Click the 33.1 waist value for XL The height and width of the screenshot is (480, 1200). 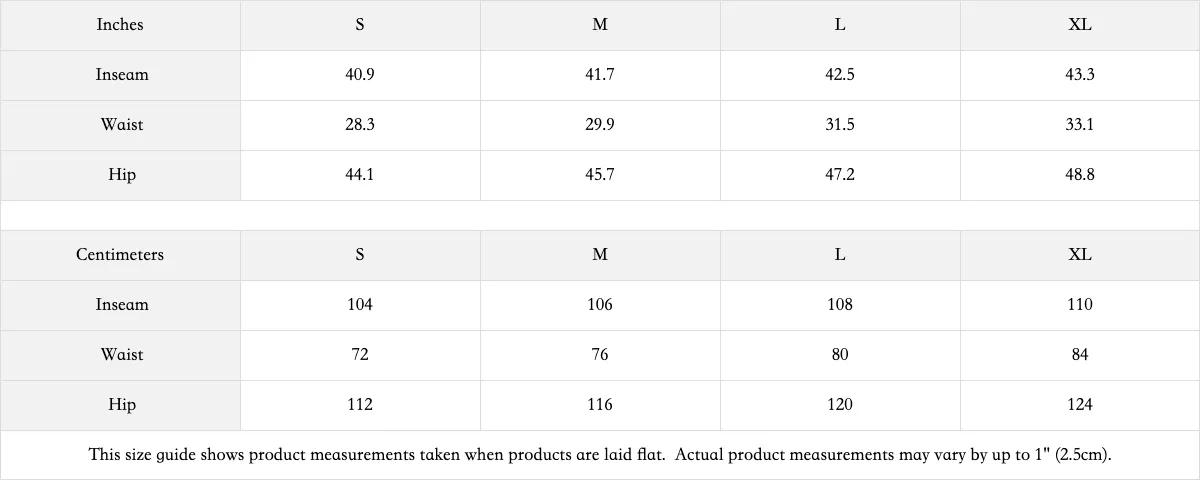pyautogui.click(x=1080, y=125)
